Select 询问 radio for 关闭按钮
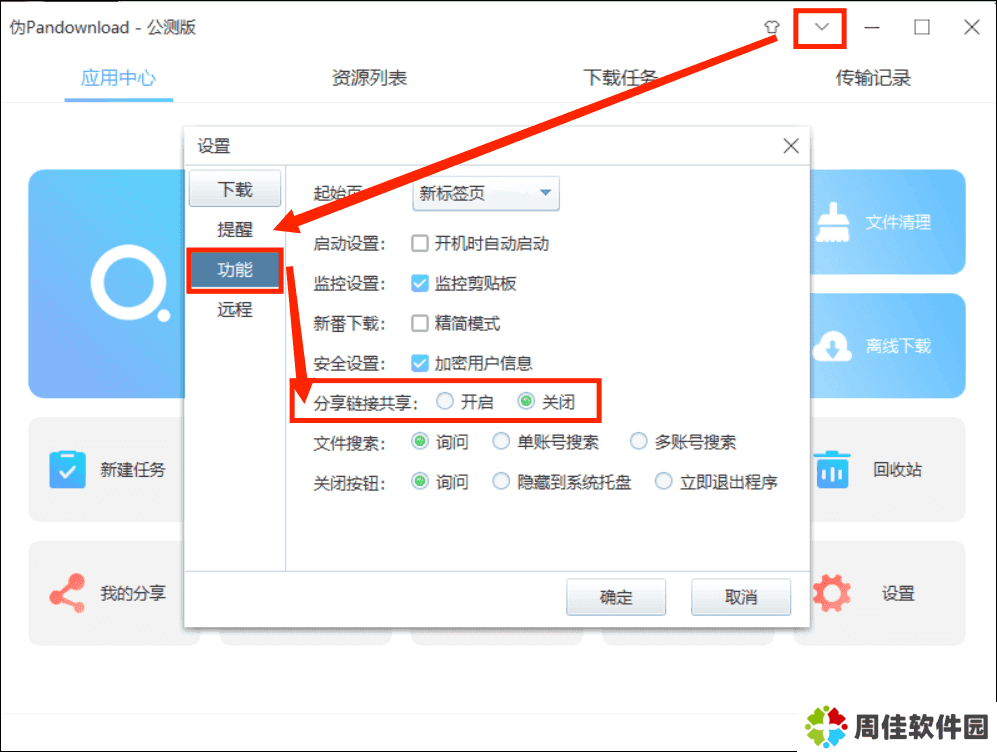 tap(420, 481)
